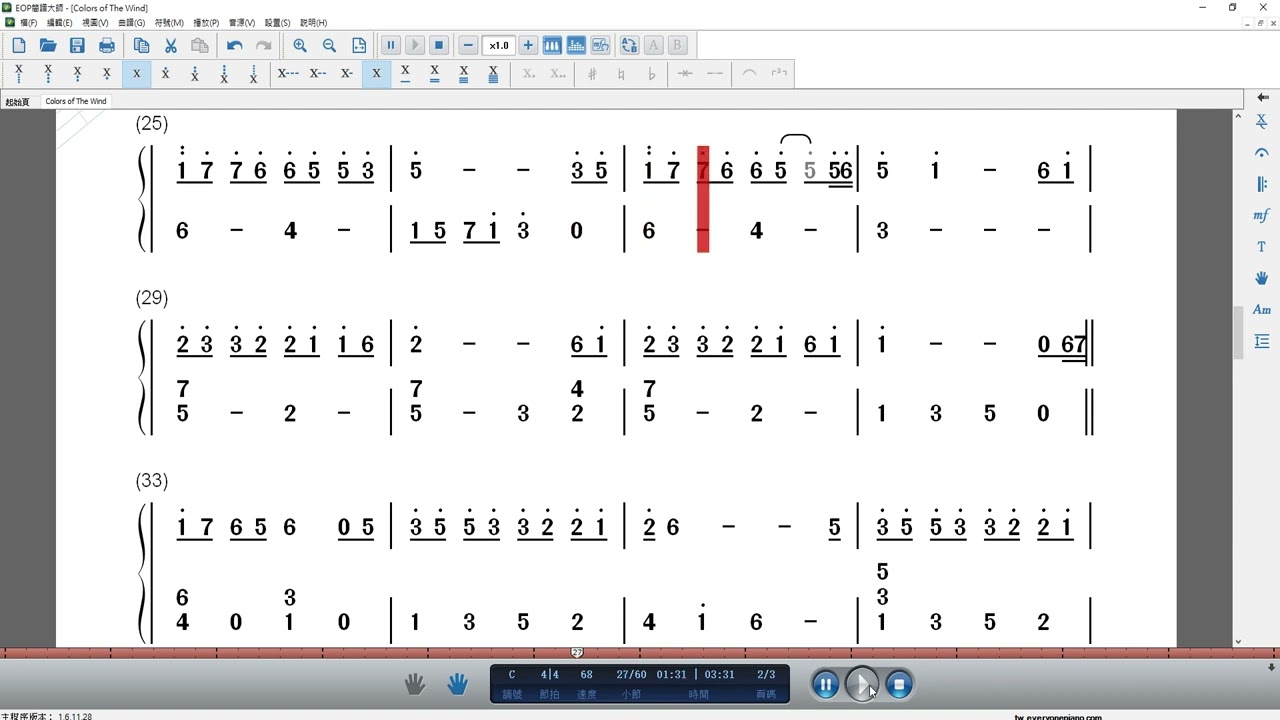Select whole note X--- duration
1280x720 pixels.
click(288, 74)
